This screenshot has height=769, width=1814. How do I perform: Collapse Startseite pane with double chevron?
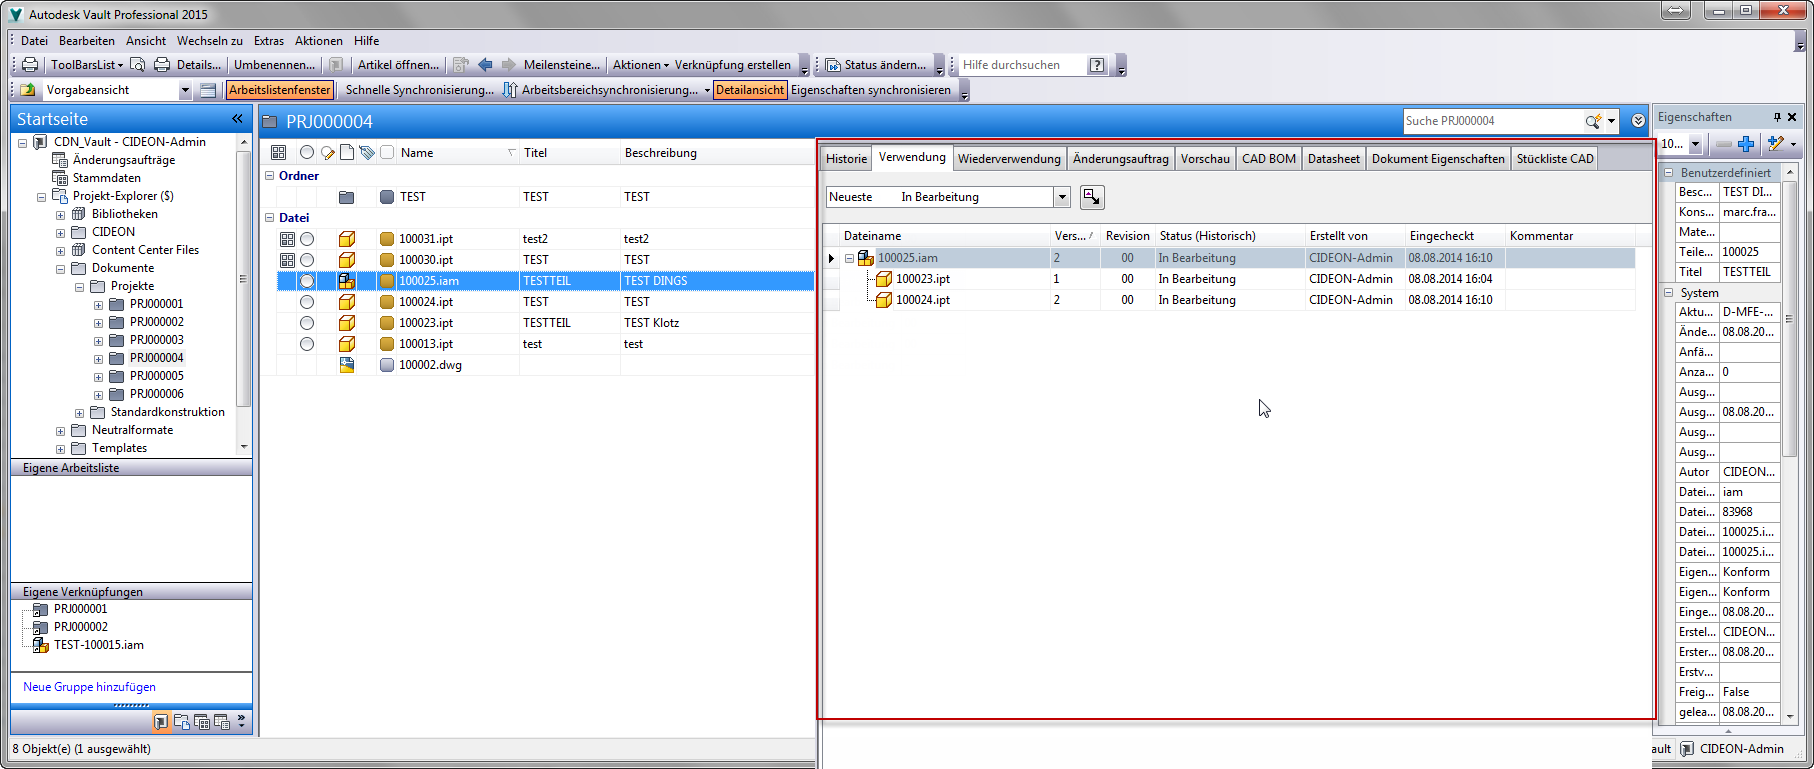pyautogui.click(x=238, y=119)
